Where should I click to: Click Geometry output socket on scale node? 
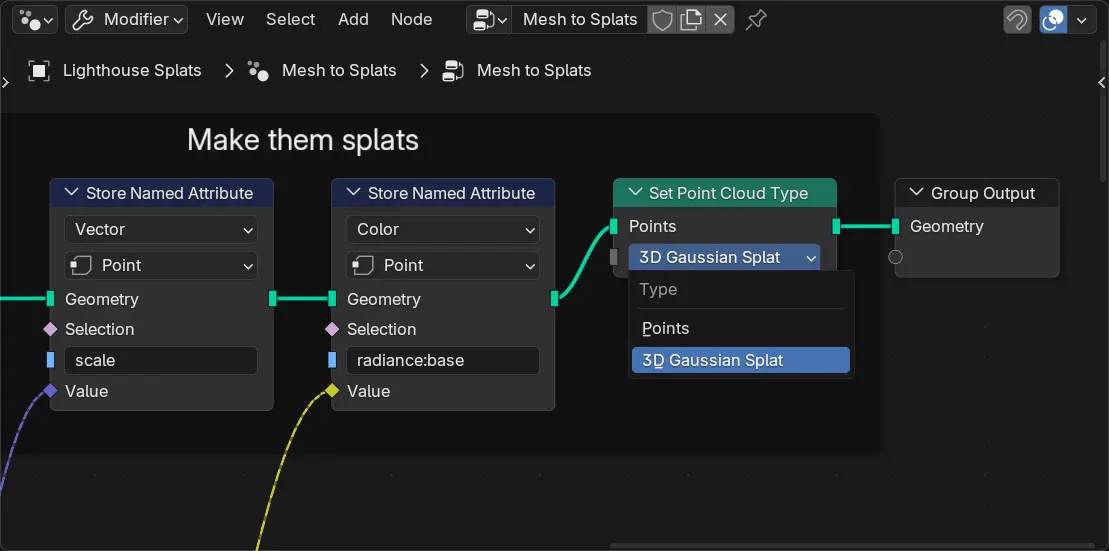(273, 298)
